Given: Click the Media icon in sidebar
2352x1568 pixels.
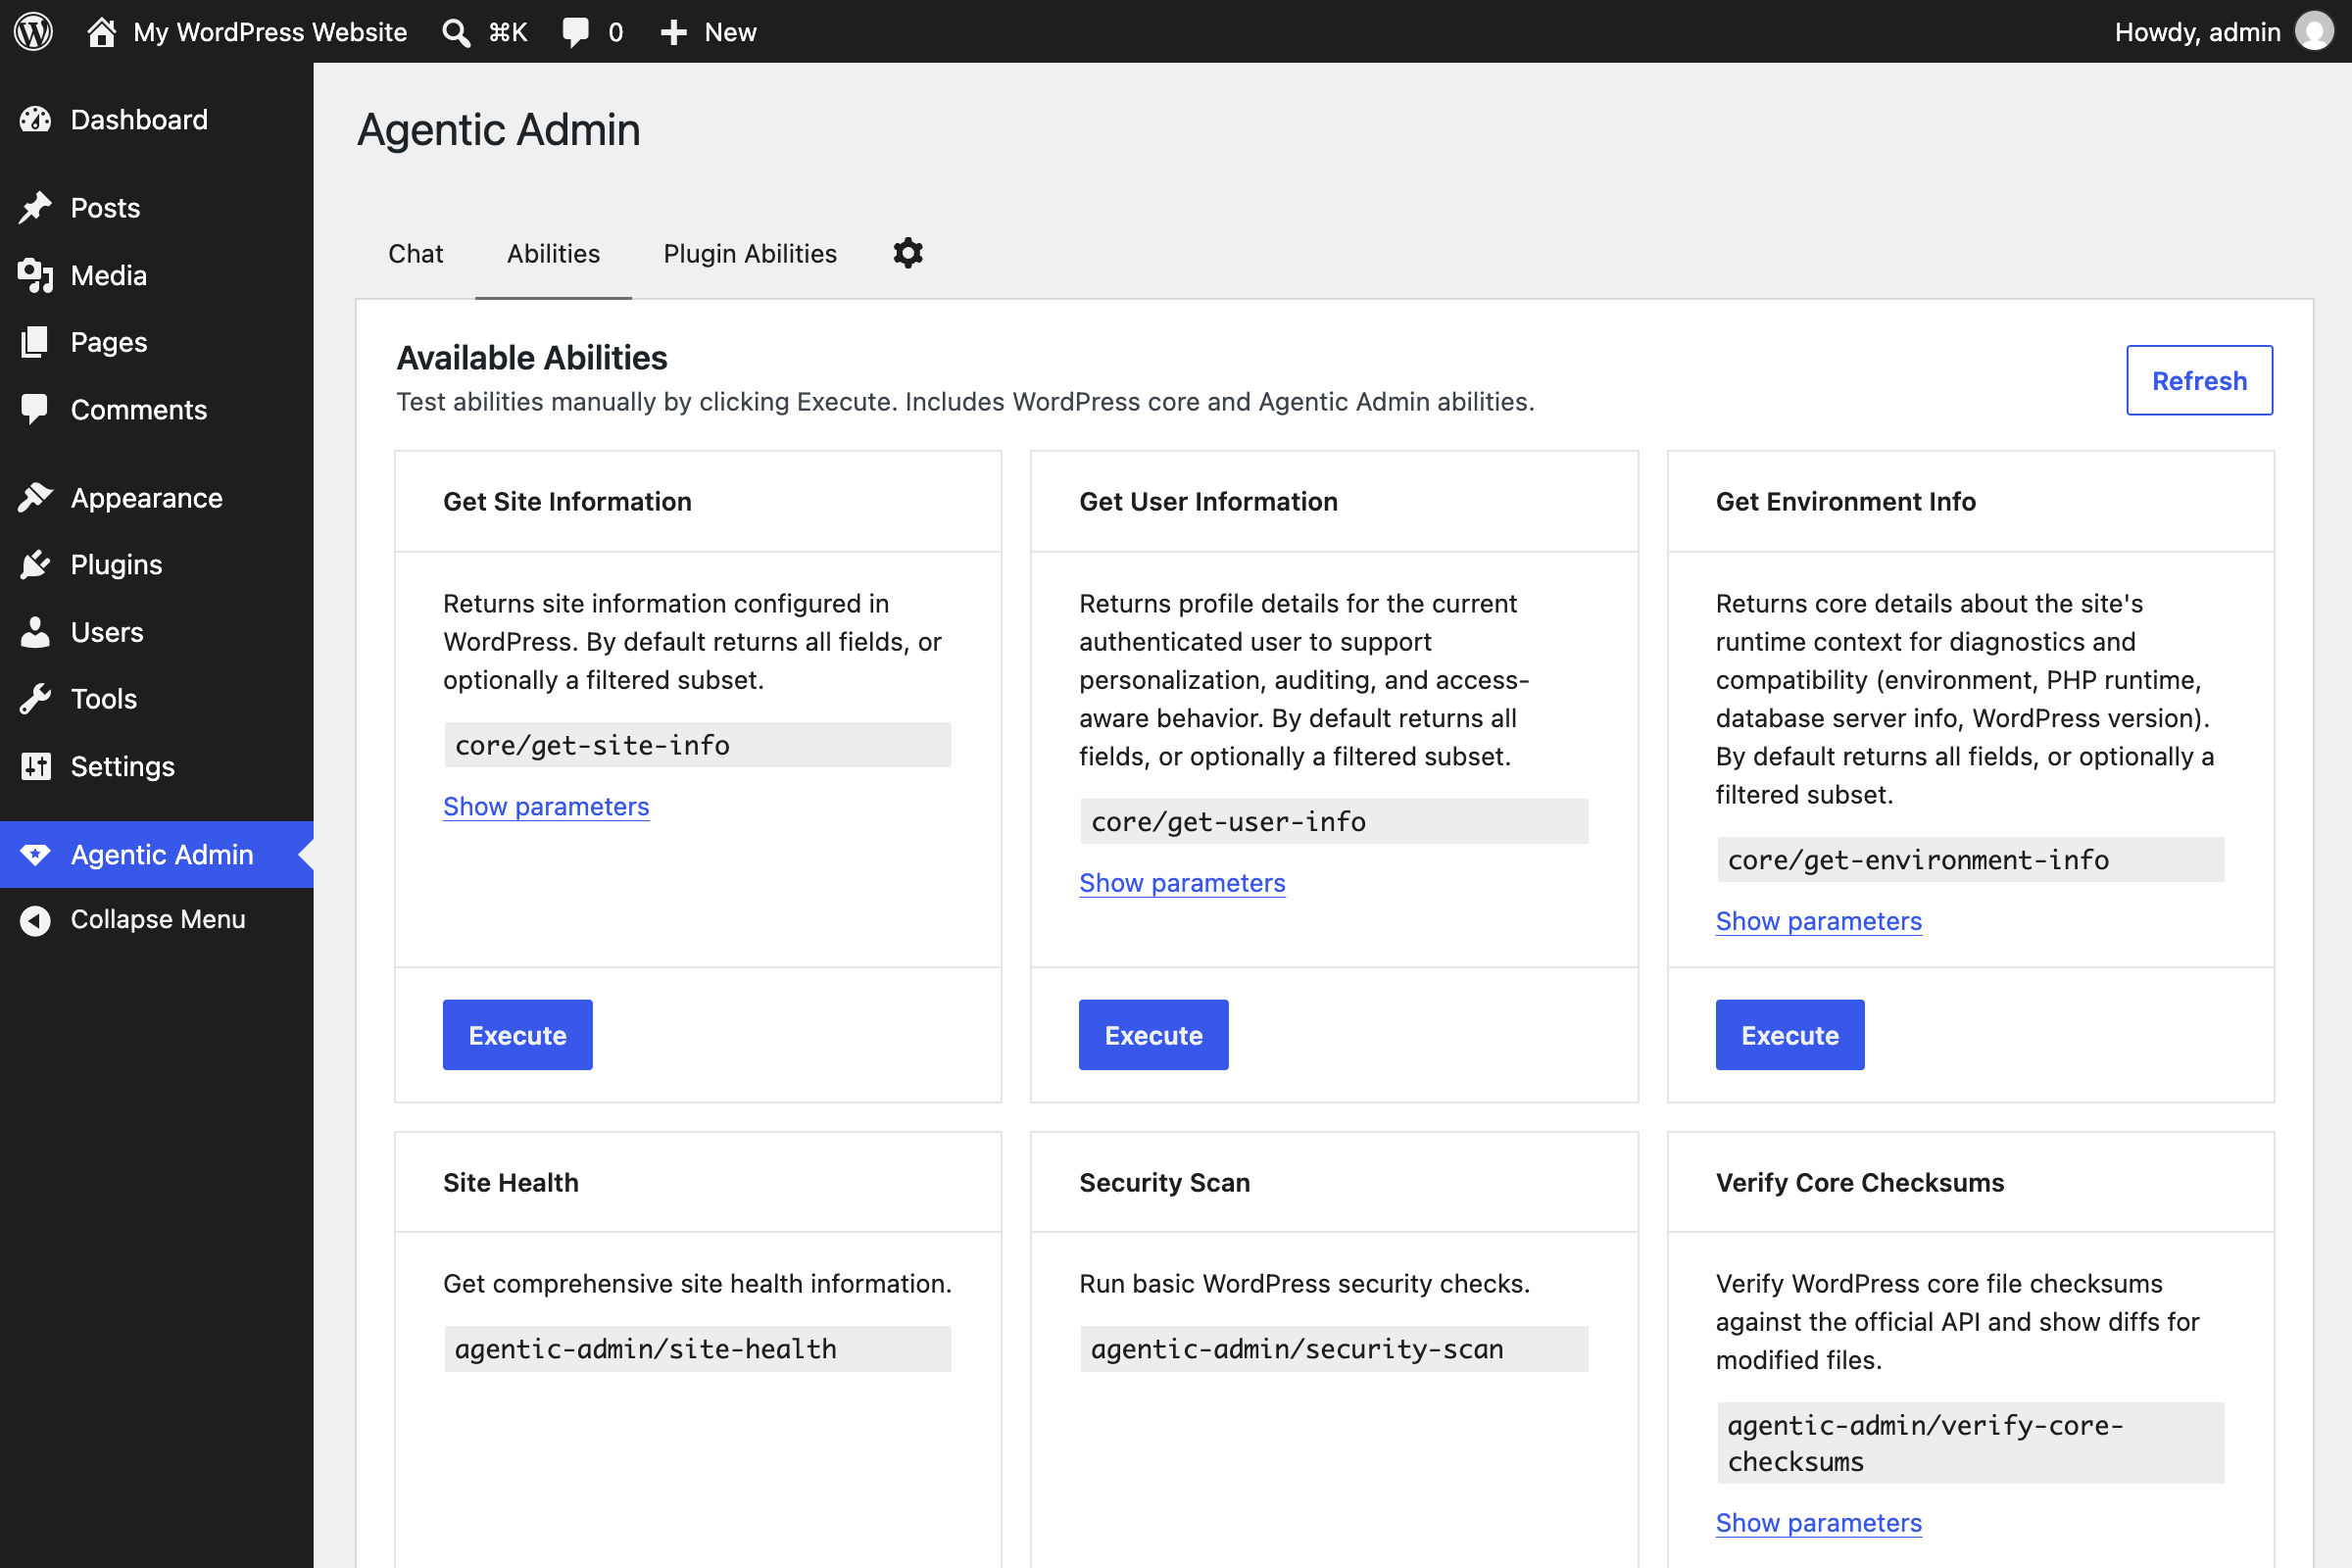Looking at the screenshot, I should tap(35, 275).
